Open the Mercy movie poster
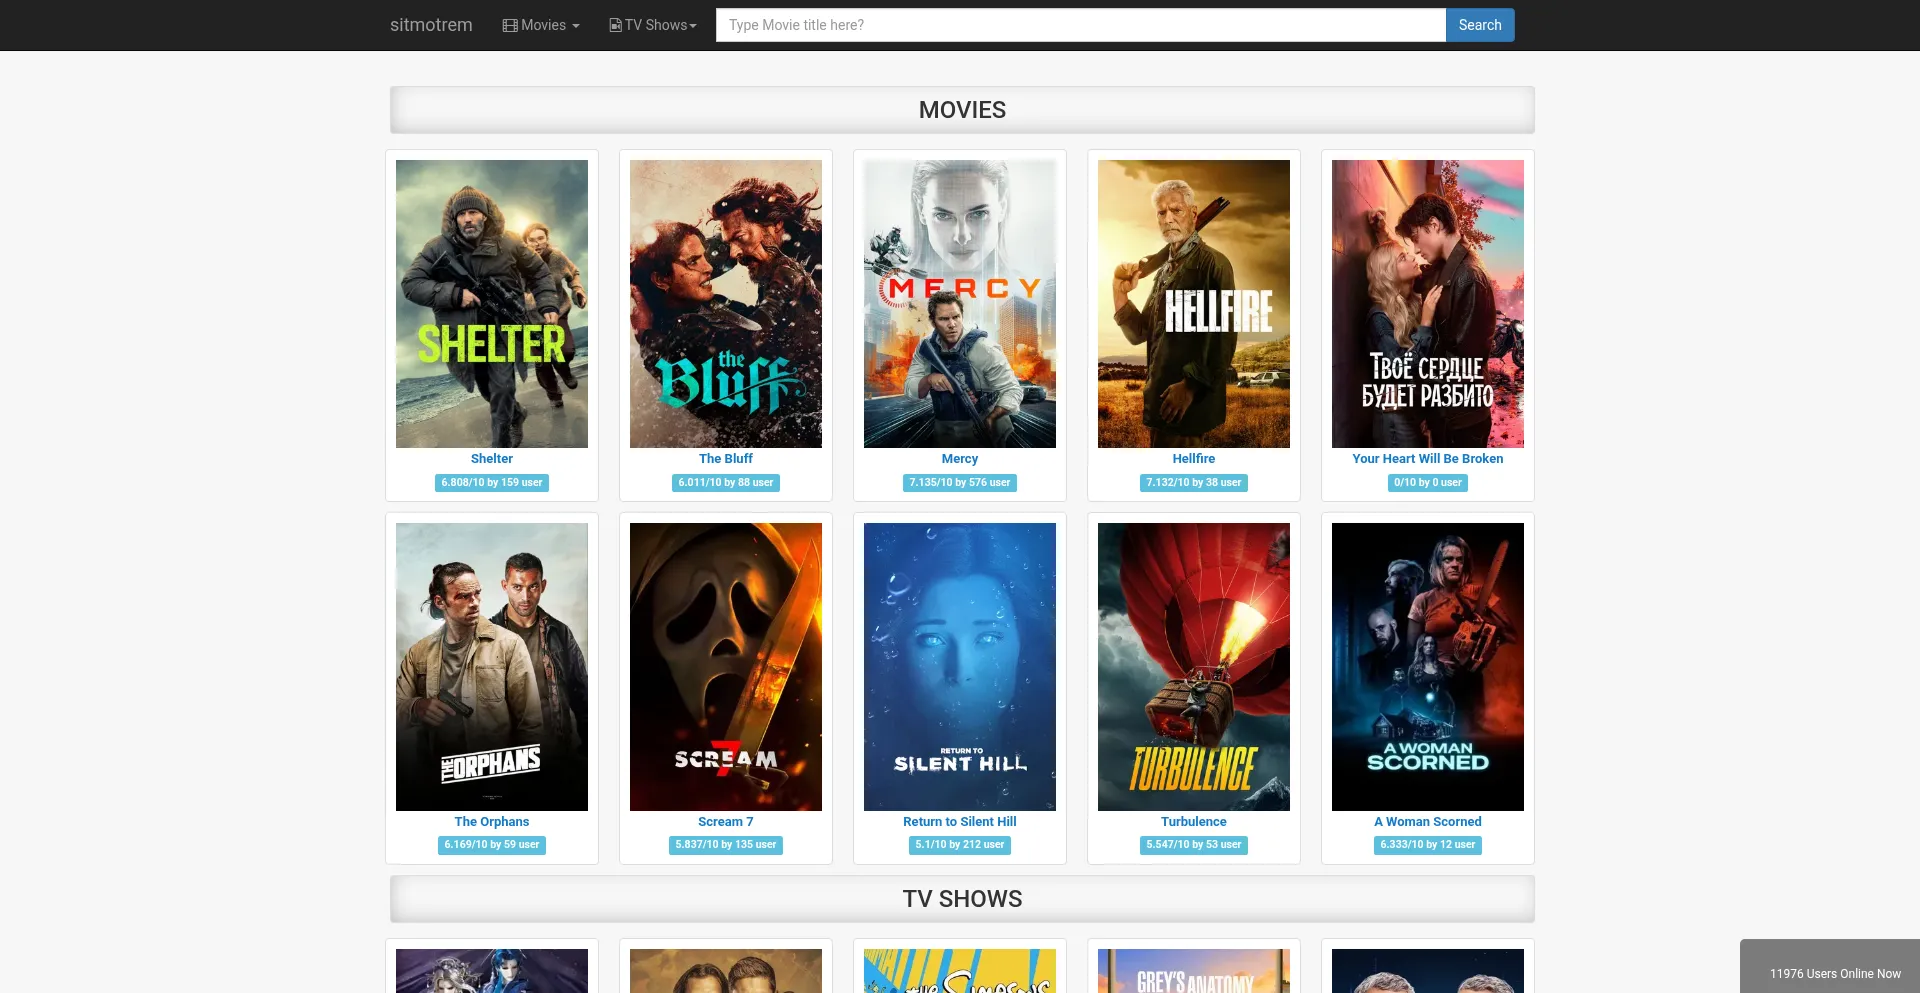 960,304
